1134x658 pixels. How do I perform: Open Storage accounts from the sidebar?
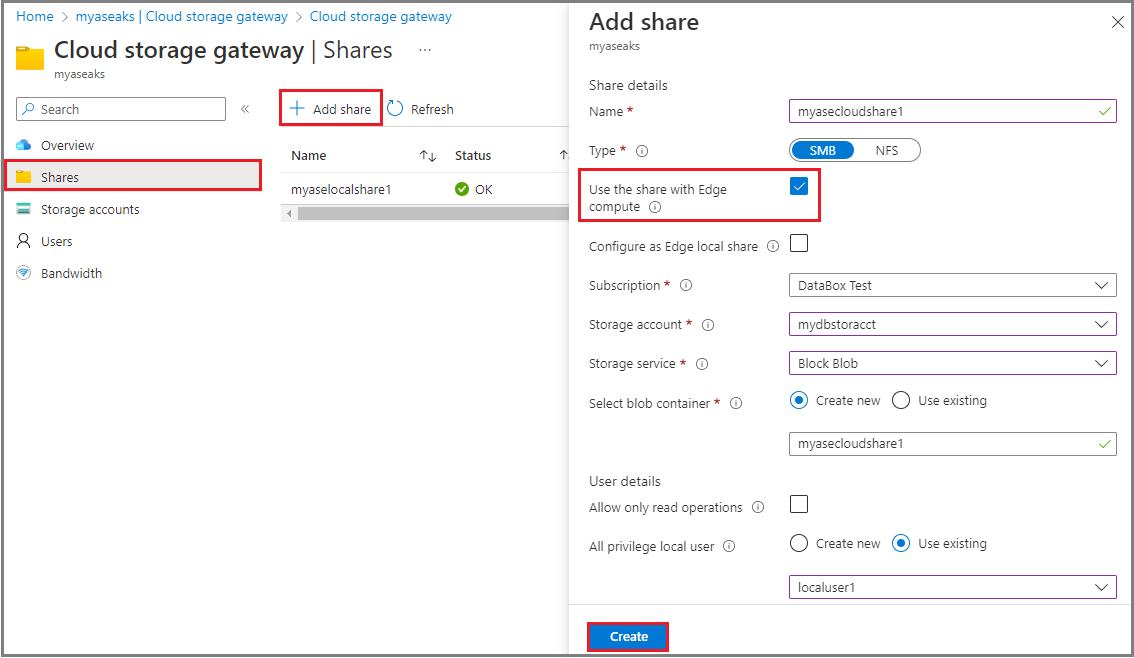coord(22,209)
